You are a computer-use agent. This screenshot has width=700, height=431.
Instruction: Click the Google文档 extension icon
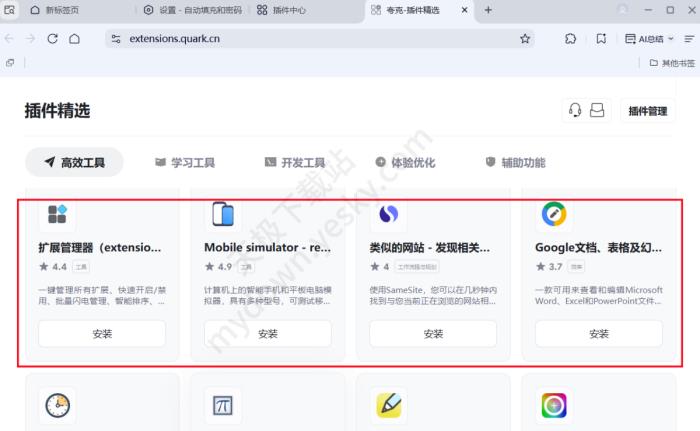[x=551, y=214]
